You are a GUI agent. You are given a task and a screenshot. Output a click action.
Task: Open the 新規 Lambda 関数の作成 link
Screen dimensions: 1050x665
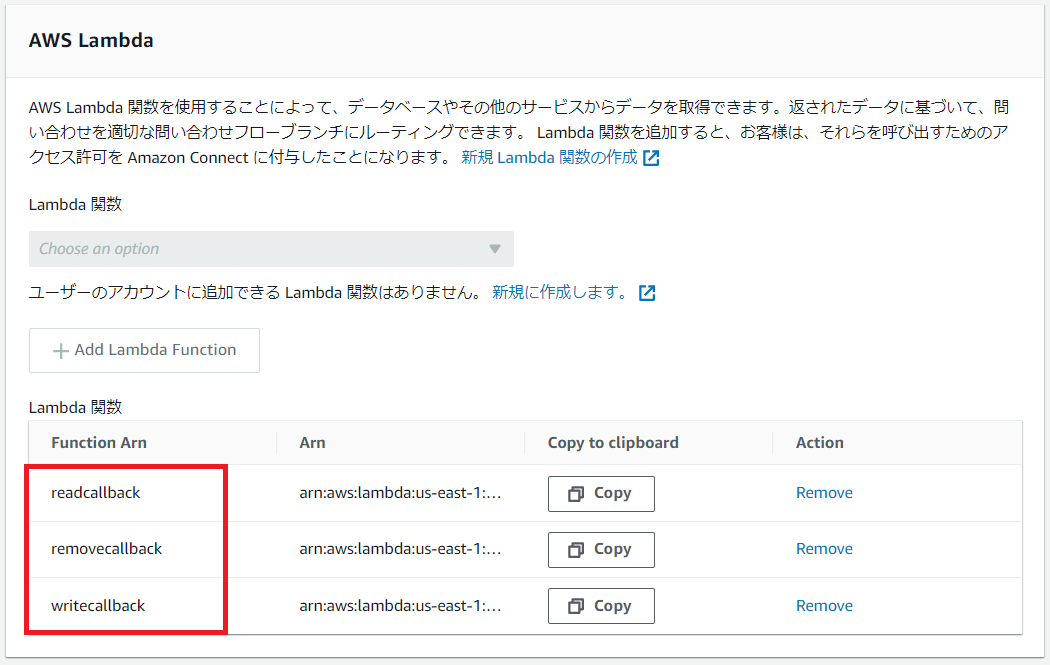click(x=549, y=157)
